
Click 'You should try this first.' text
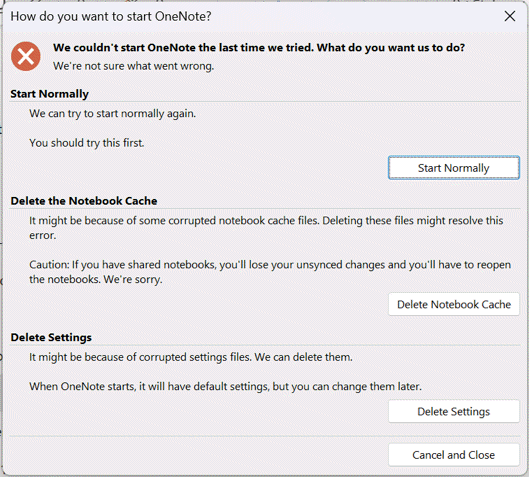(87, 143)
